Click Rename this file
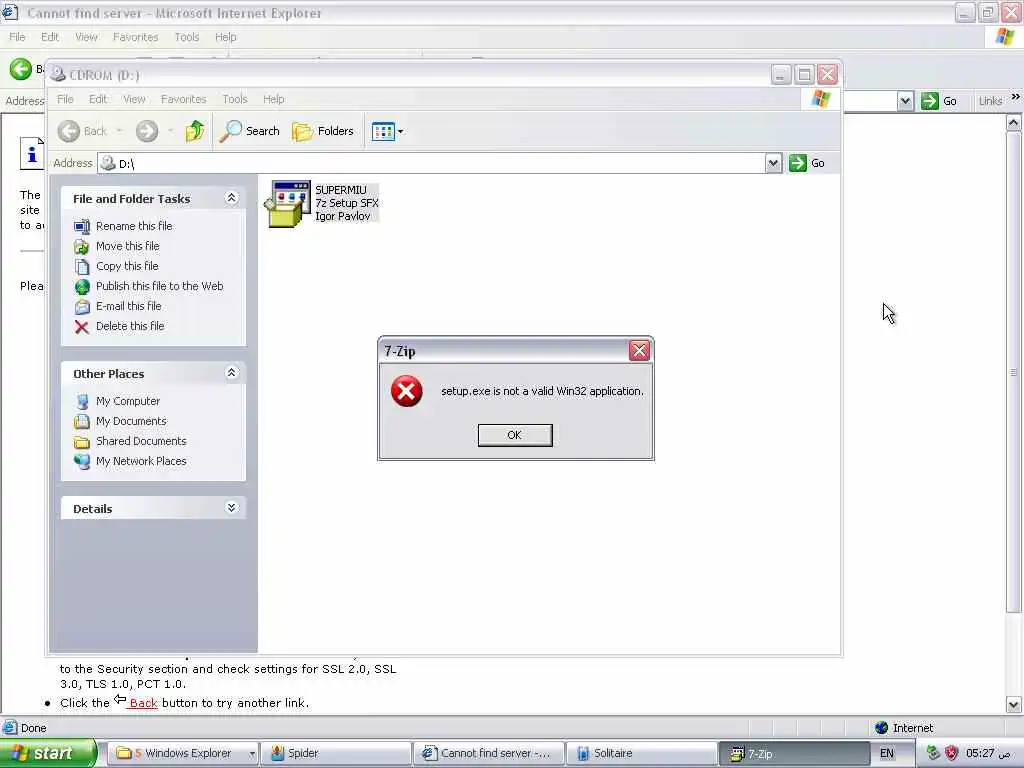This screenshot has width=1024, height=768. (x=134, y=226)
